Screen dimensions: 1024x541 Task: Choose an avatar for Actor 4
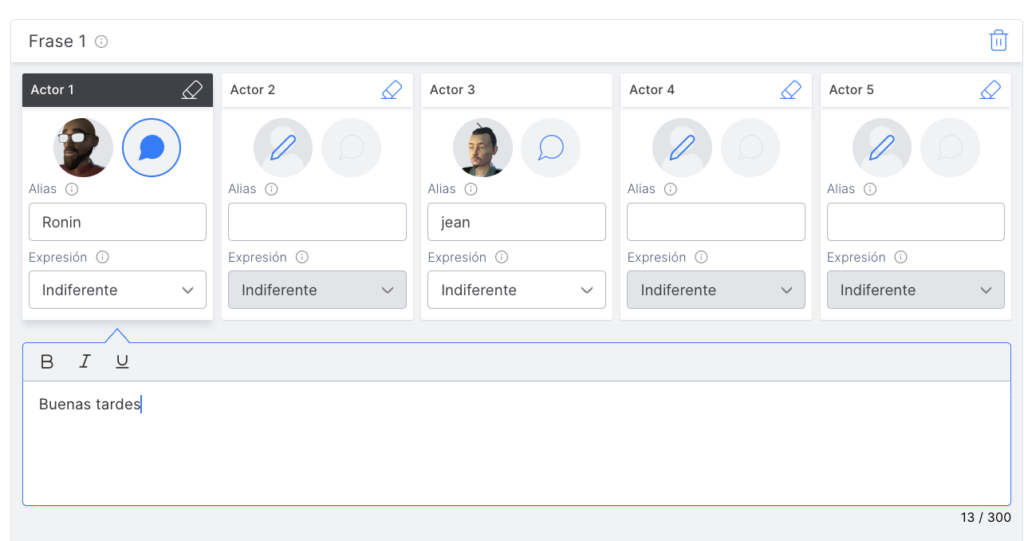pos(682,148)
